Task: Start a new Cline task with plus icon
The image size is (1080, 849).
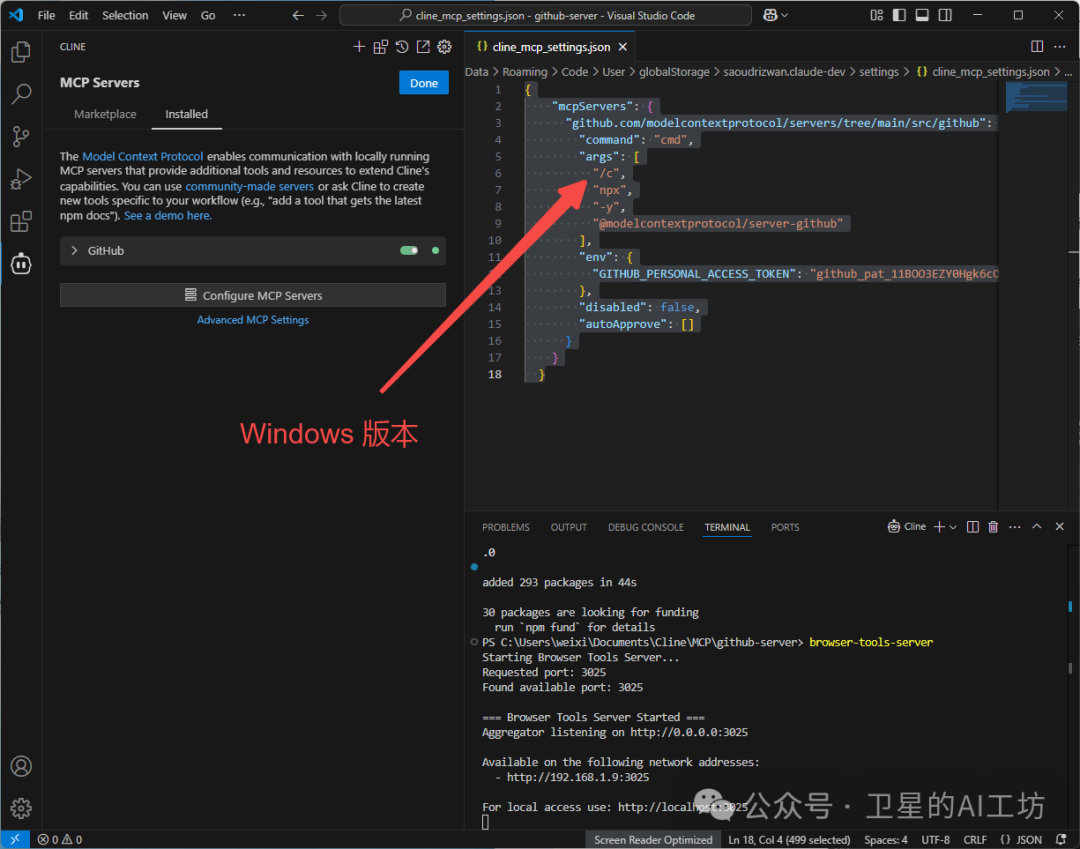Action: pyautogui.click(x=359, y=47)
